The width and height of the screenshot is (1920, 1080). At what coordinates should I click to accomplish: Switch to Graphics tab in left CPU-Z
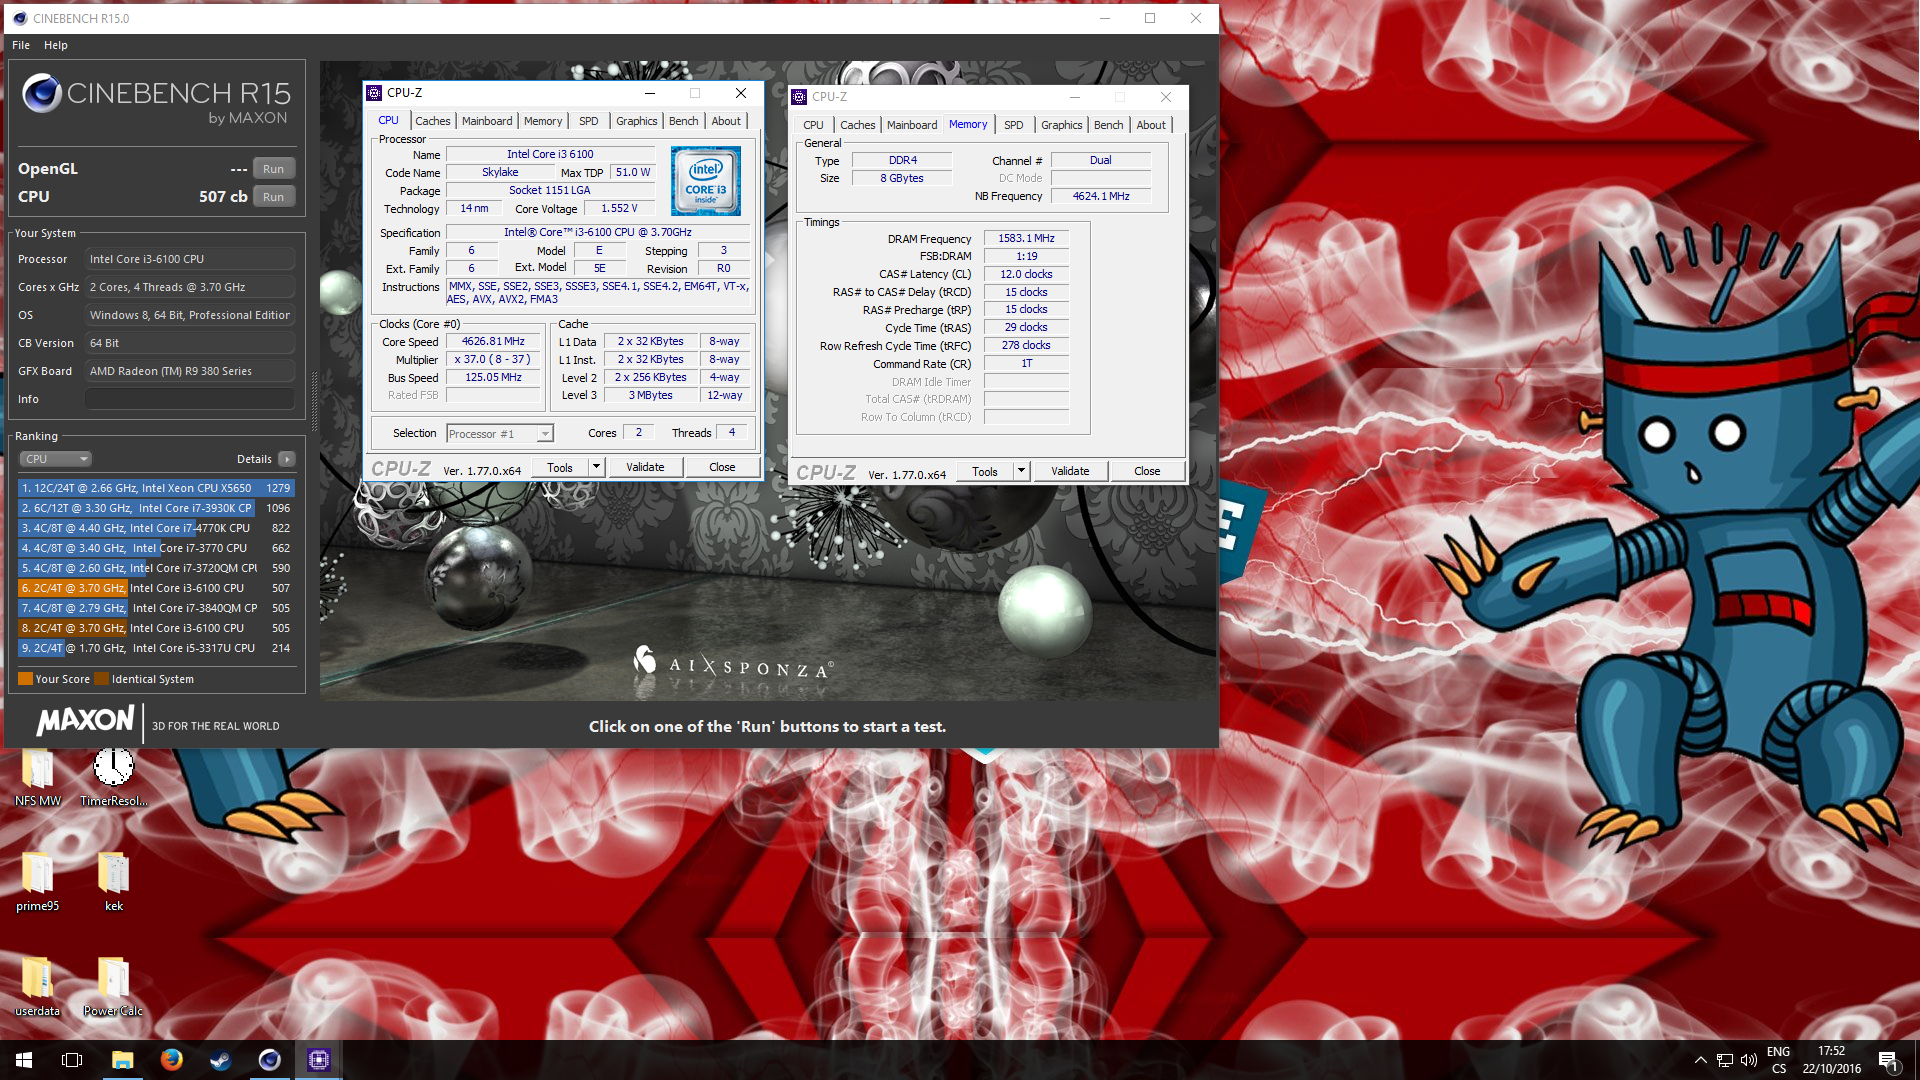click(x=637, y=121)
